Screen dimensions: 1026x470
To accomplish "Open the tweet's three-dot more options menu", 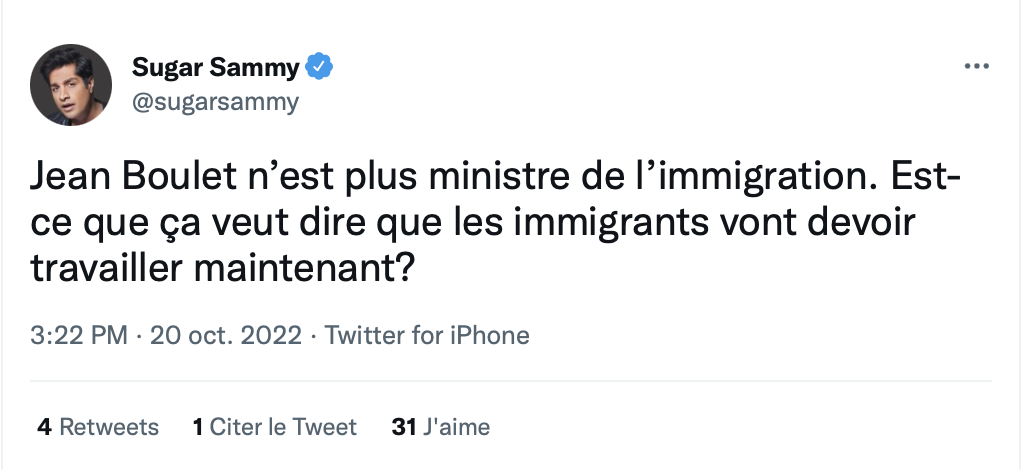I will tap(975, 67).
